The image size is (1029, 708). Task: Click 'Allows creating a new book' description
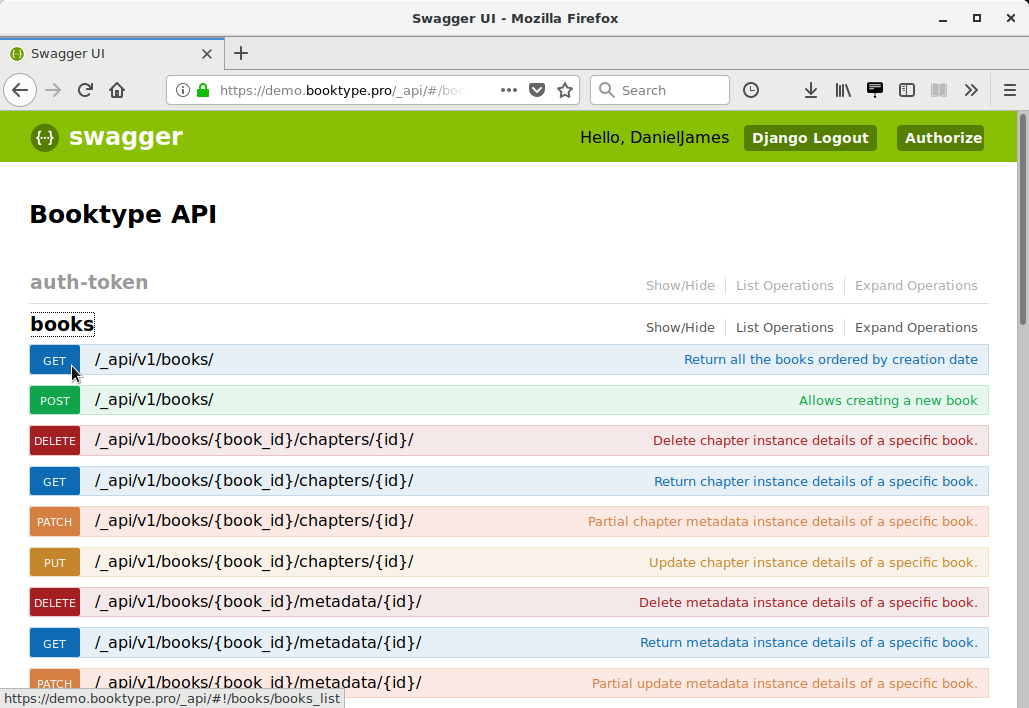coord(888,400)
